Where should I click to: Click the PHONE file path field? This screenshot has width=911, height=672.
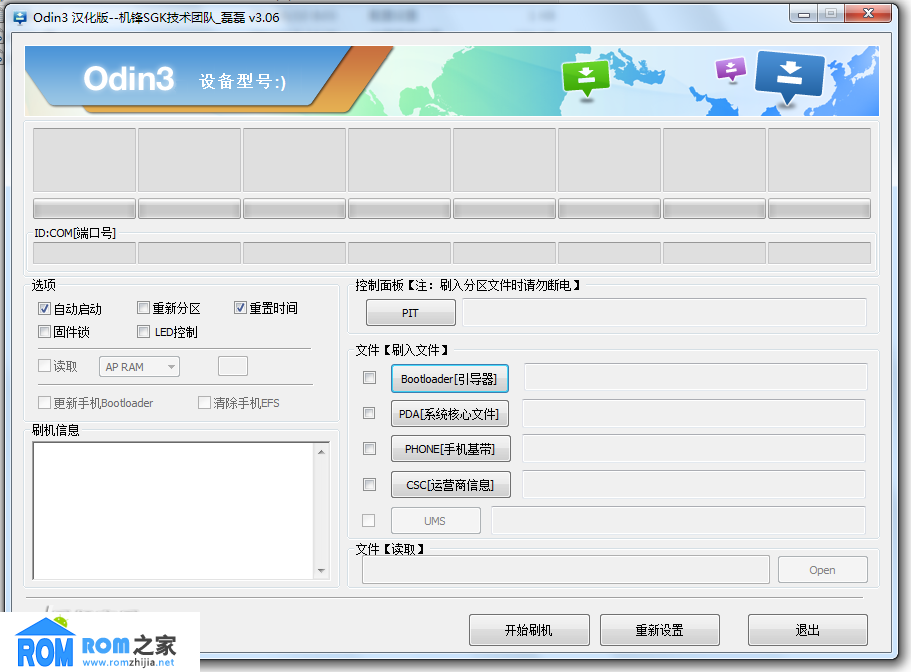coord(694,448)
